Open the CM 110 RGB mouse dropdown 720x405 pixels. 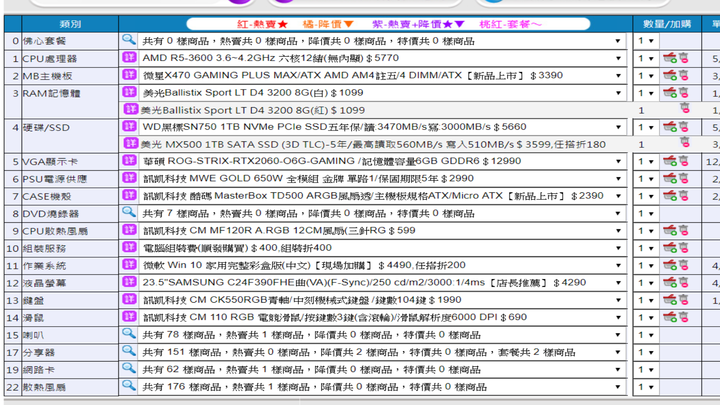tap(382, 317)
